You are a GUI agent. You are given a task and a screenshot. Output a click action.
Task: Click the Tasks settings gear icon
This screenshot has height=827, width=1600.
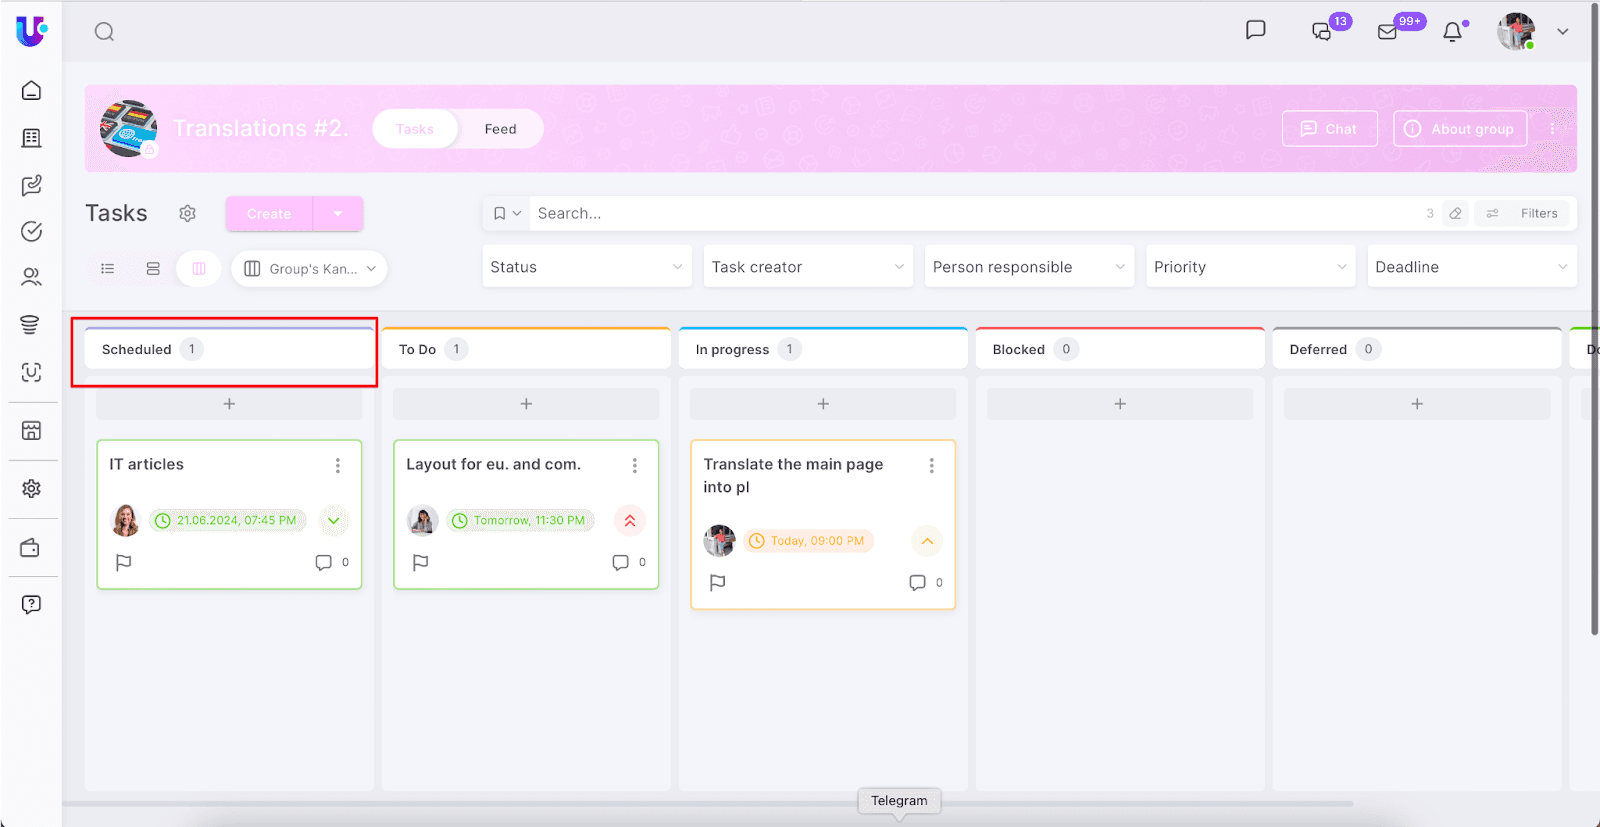pyautogui.click(x=187, y=213)
